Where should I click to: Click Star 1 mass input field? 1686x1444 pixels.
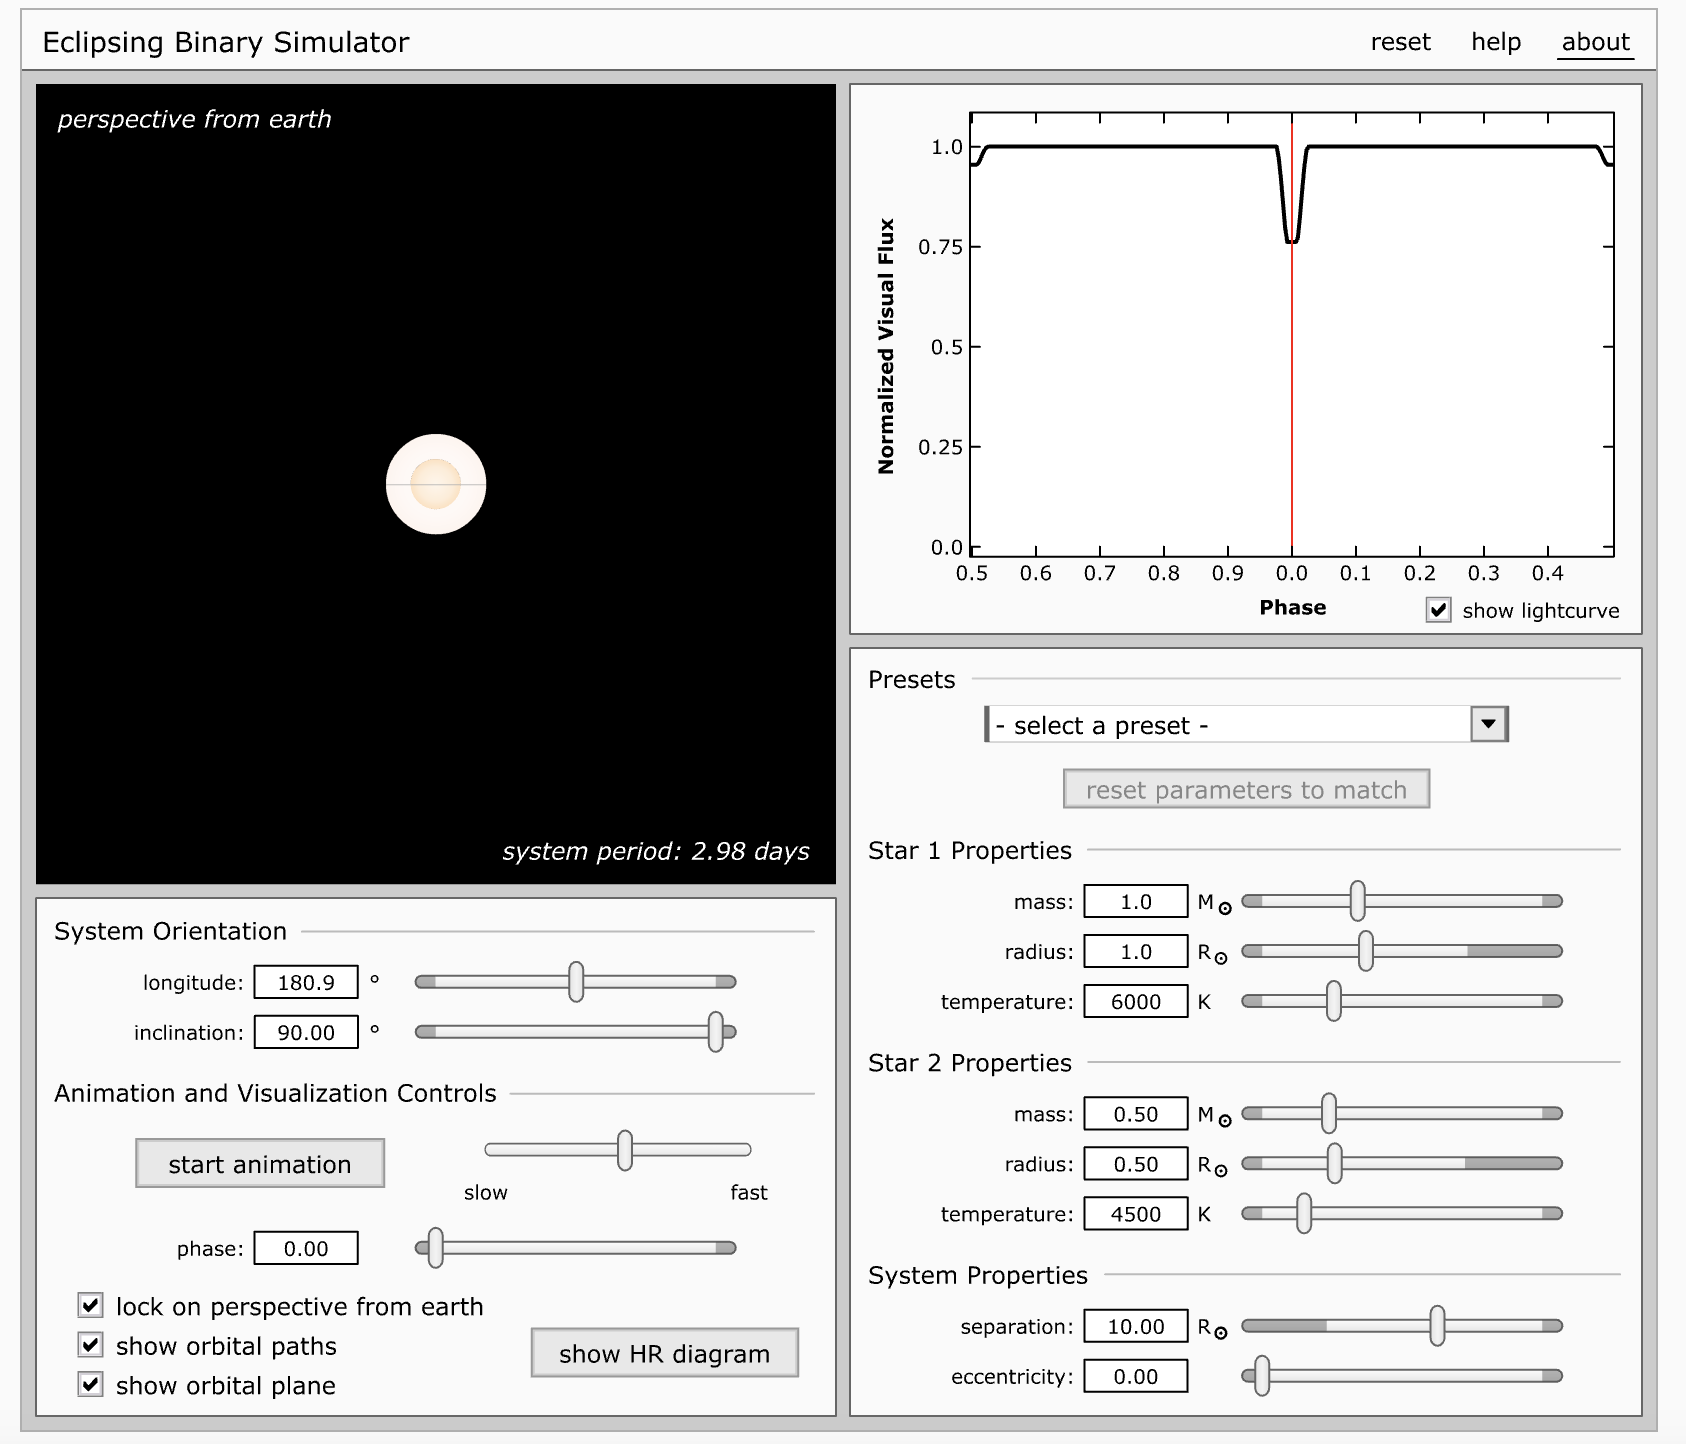pyautogui.click(x=1136, y=901)
